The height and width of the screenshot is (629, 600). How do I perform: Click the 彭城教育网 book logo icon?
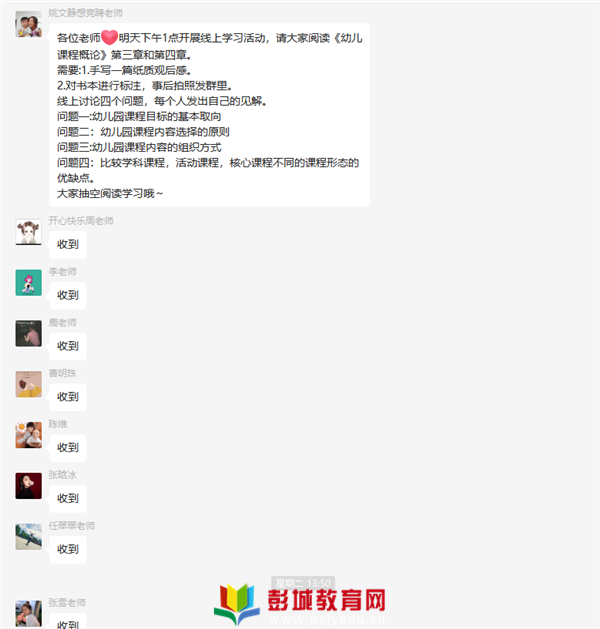coord(236,604)
